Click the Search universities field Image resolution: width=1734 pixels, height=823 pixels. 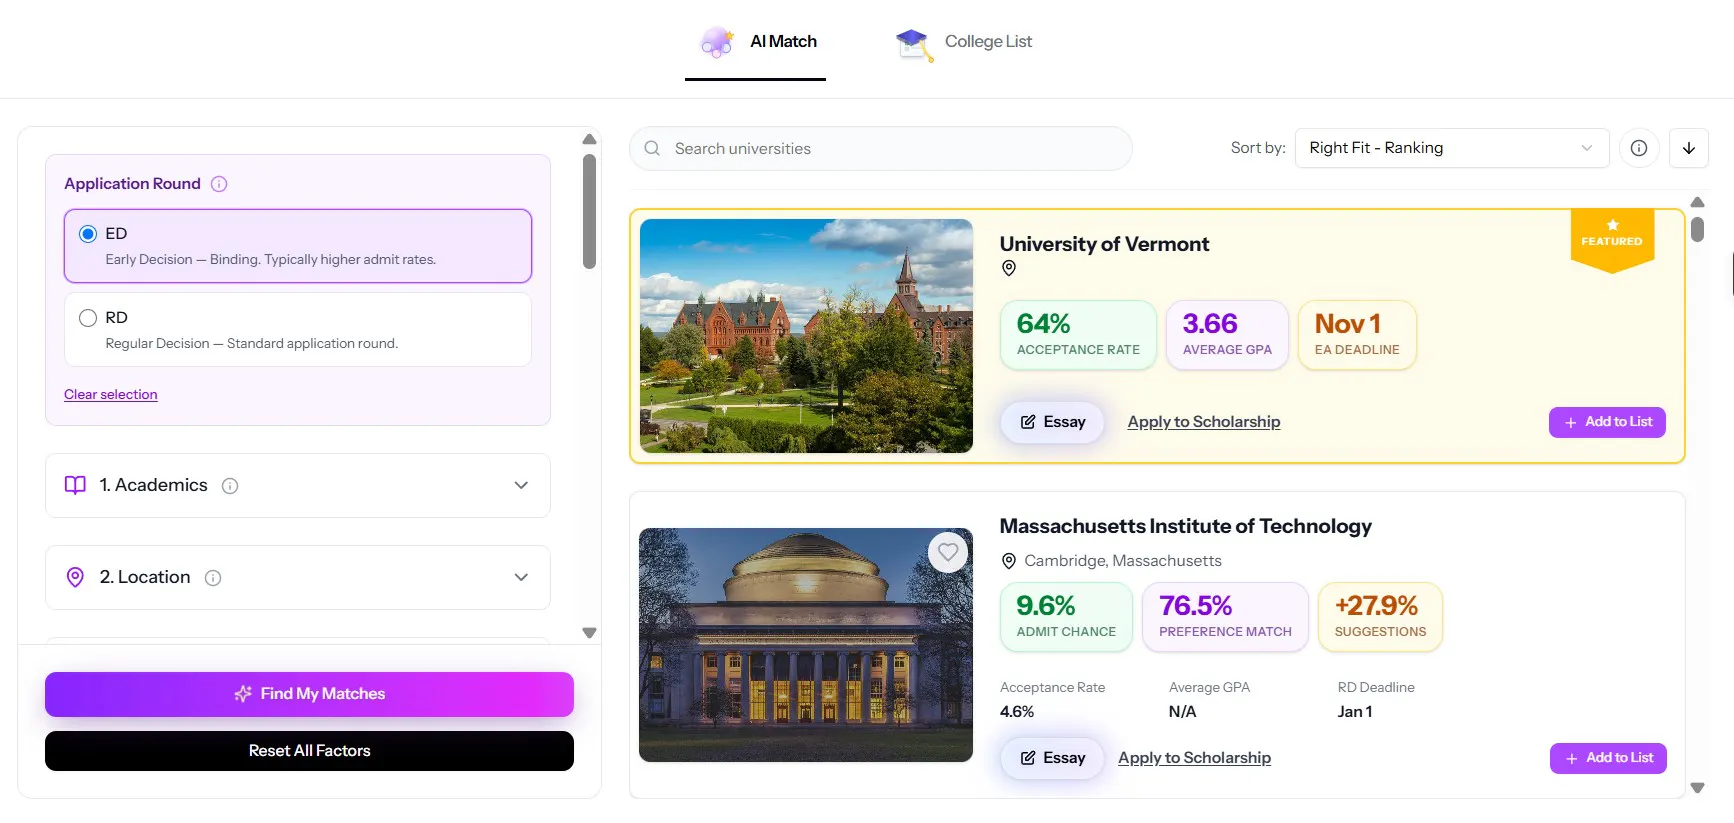click(881, 148)
